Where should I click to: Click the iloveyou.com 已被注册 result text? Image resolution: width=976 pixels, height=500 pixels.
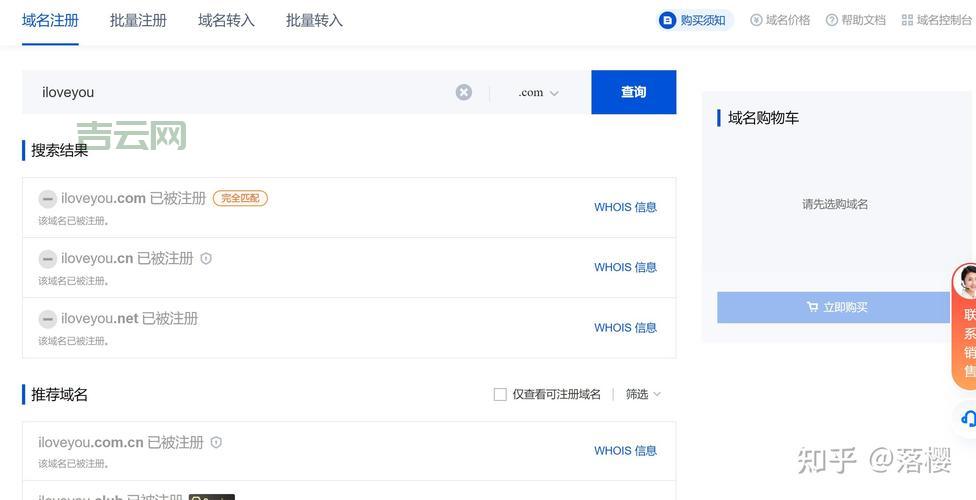point(133,199)
